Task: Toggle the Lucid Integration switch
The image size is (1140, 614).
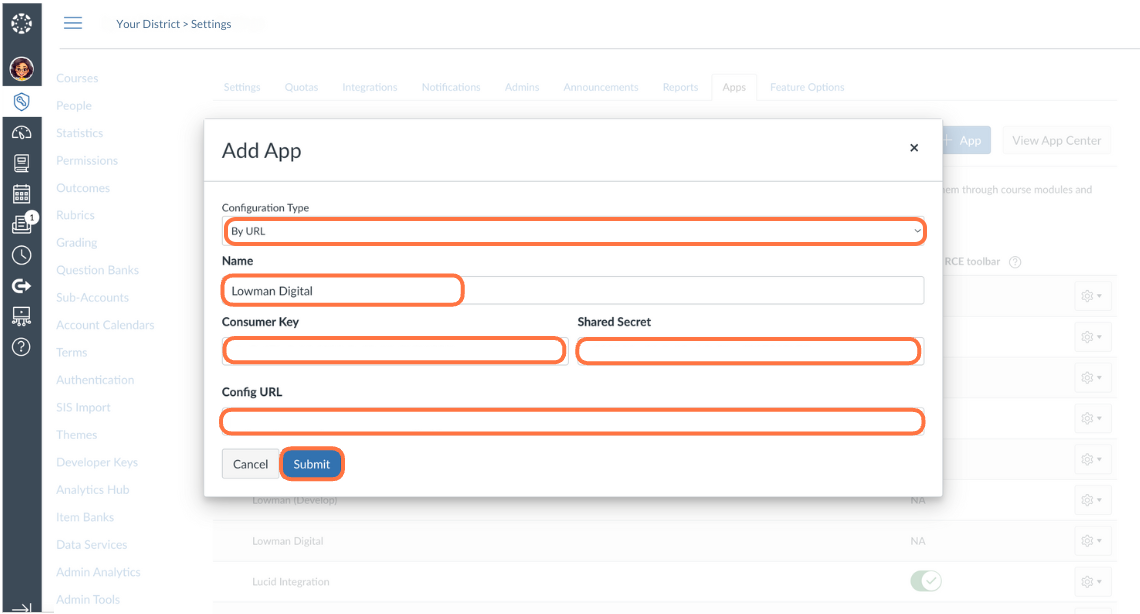Action: (x=926, y=581)
